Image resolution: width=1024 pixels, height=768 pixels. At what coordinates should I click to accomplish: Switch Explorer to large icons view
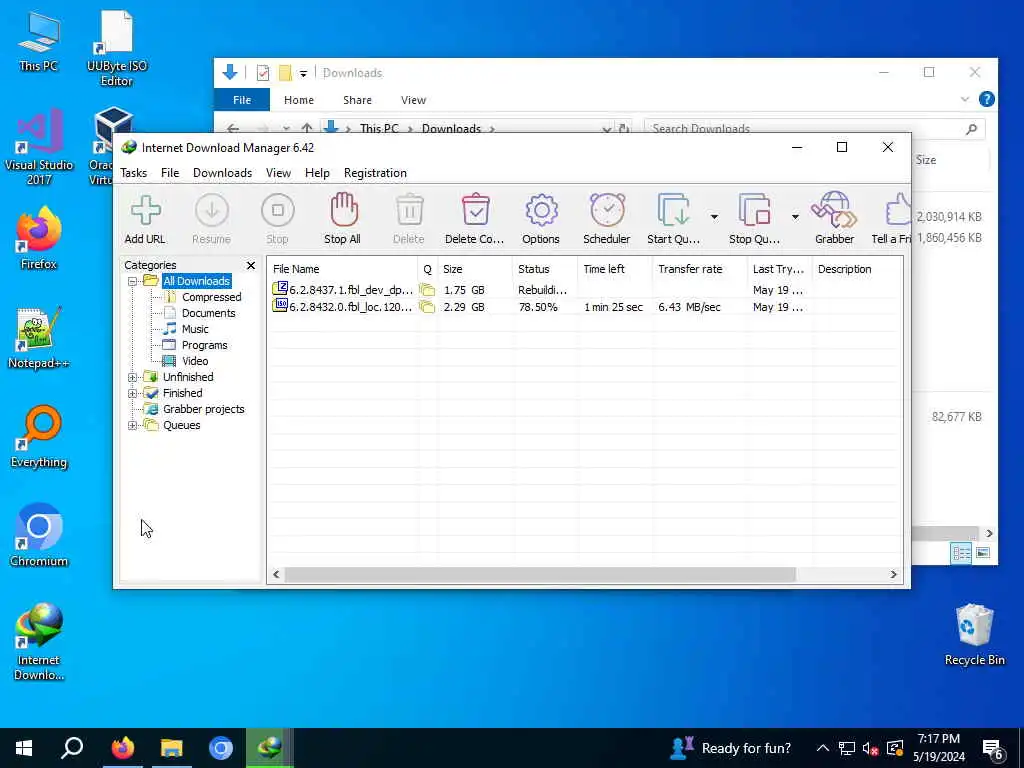(982, 553)
